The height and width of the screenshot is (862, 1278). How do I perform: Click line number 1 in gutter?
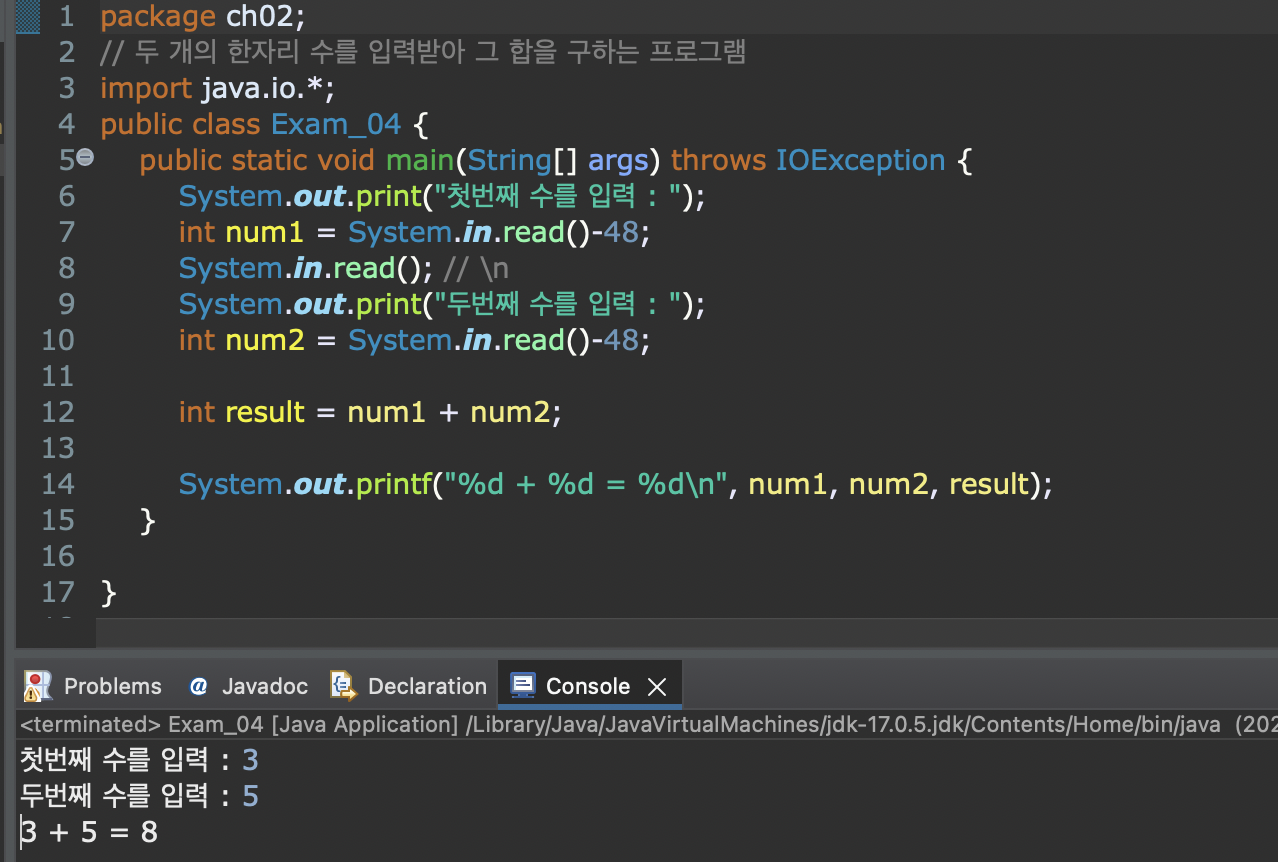[x=66, y=16]
